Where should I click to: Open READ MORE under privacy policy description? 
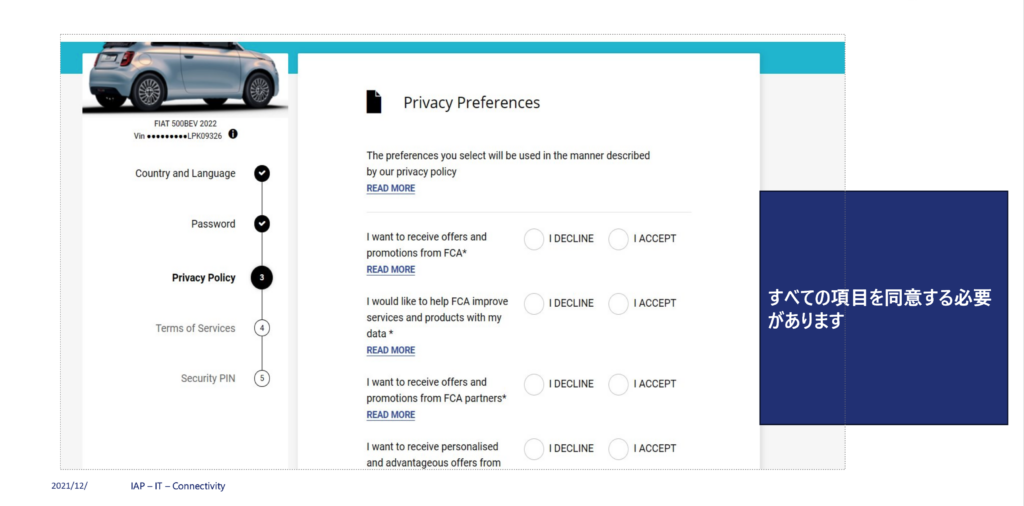[x=391, y=188]
